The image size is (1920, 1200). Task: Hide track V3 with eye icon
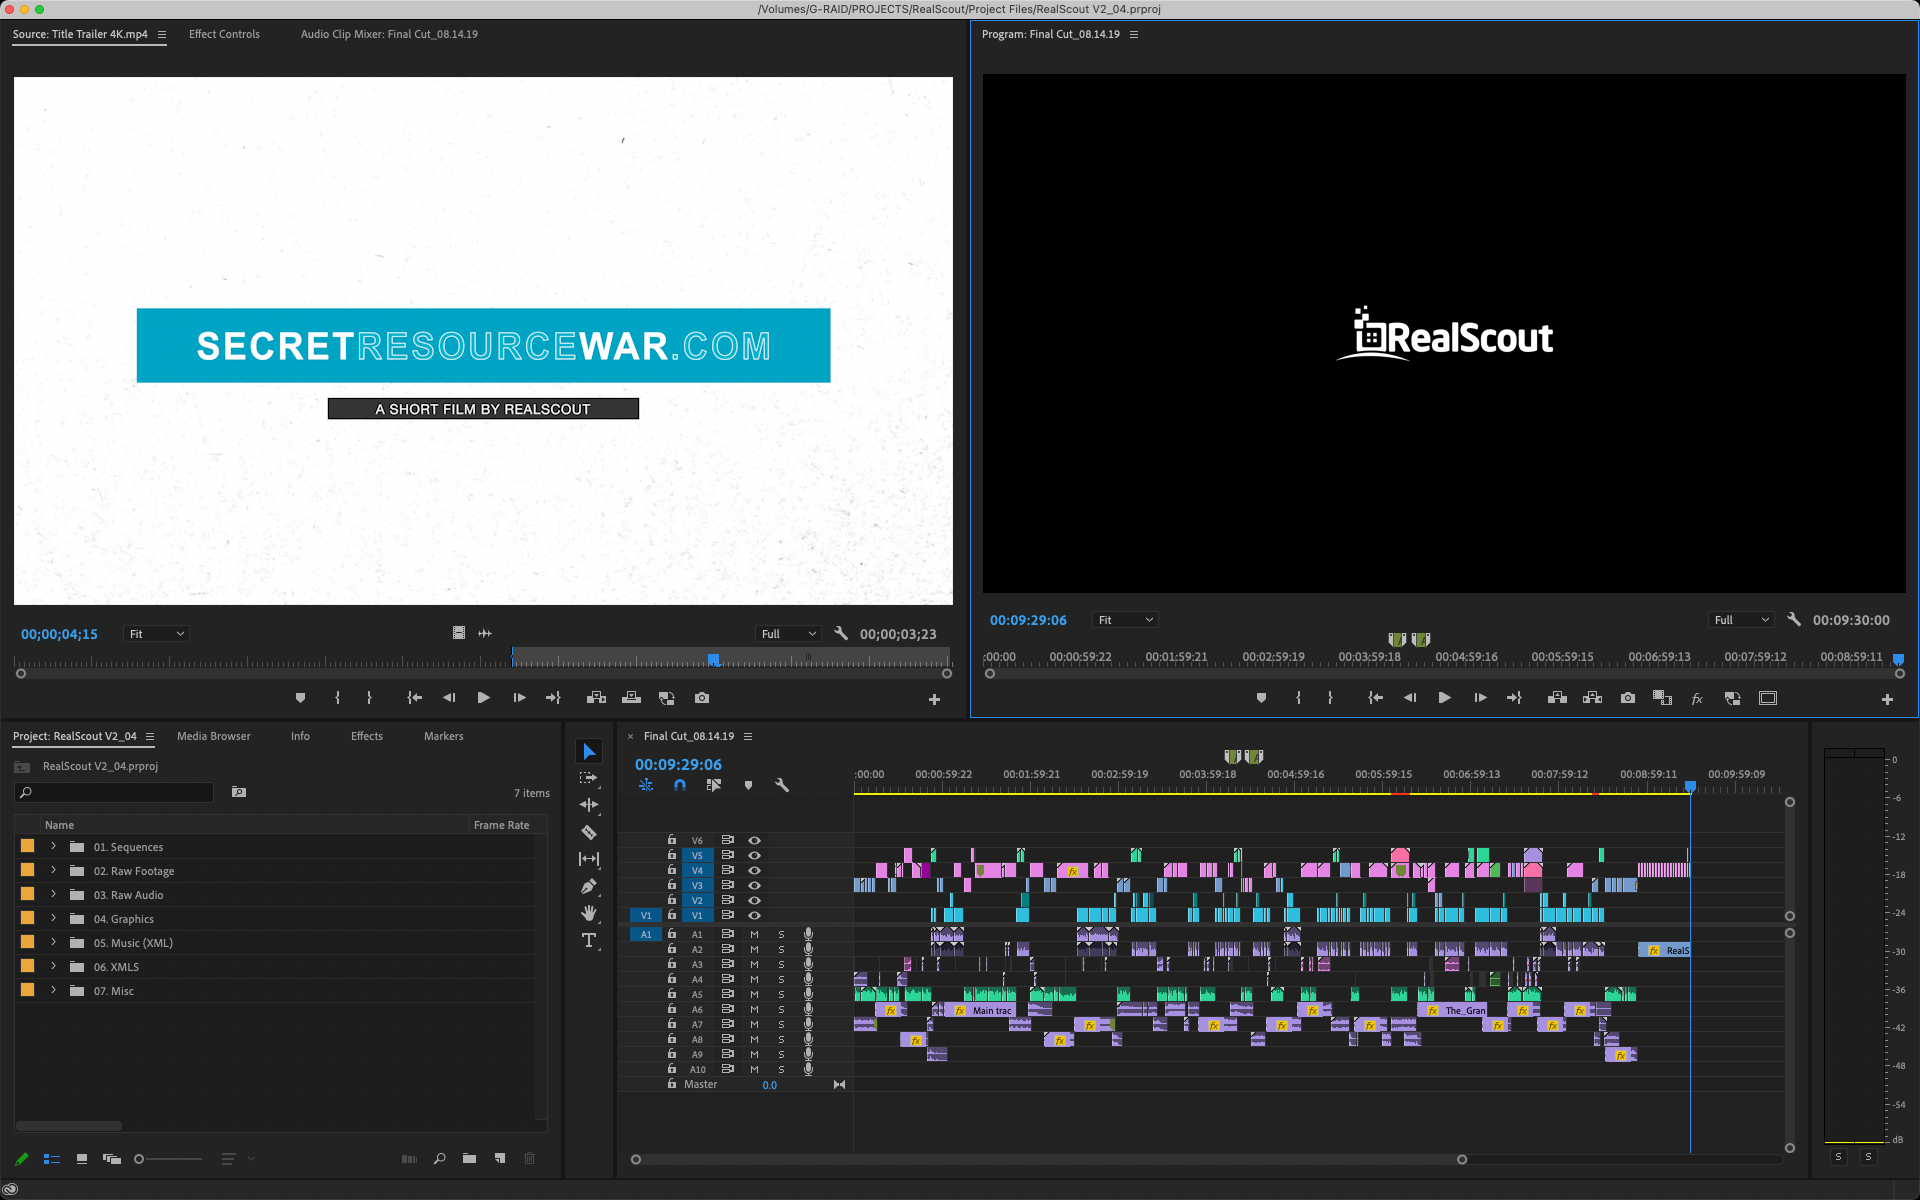click(754, 885)
